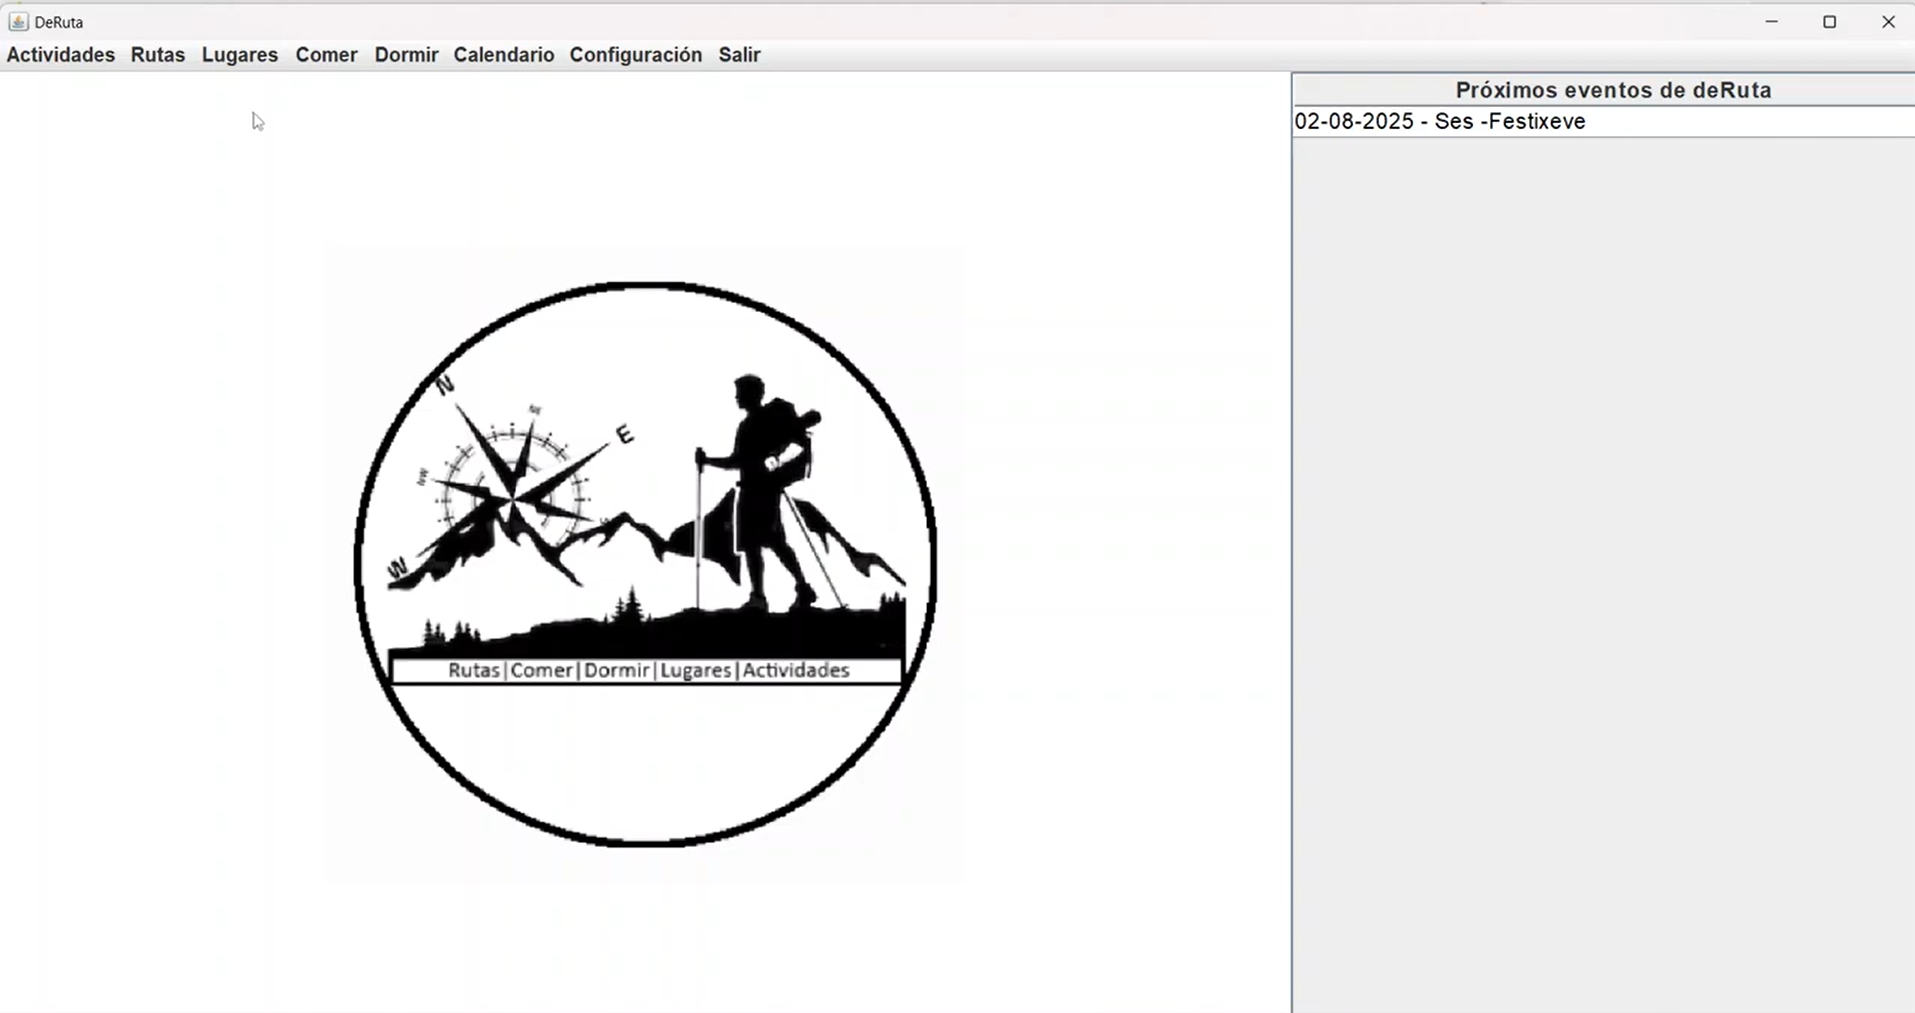The height and width of the screenshot is (1013, 1915).
Task: Open the Rutas menu in the menu bar
Action: 158,55
